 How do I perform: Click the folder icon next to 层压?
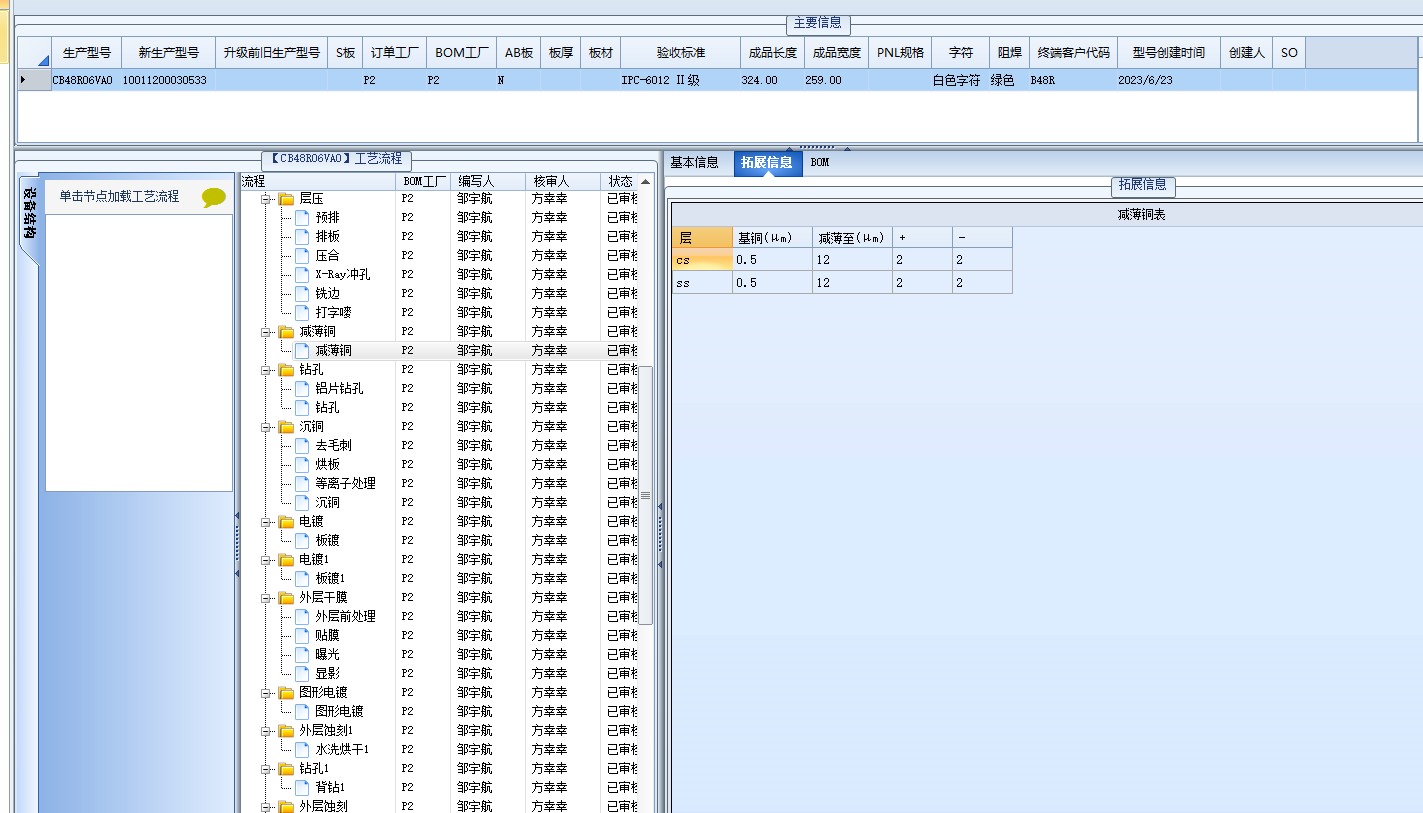pyautogui.click(x=287, y=199)
